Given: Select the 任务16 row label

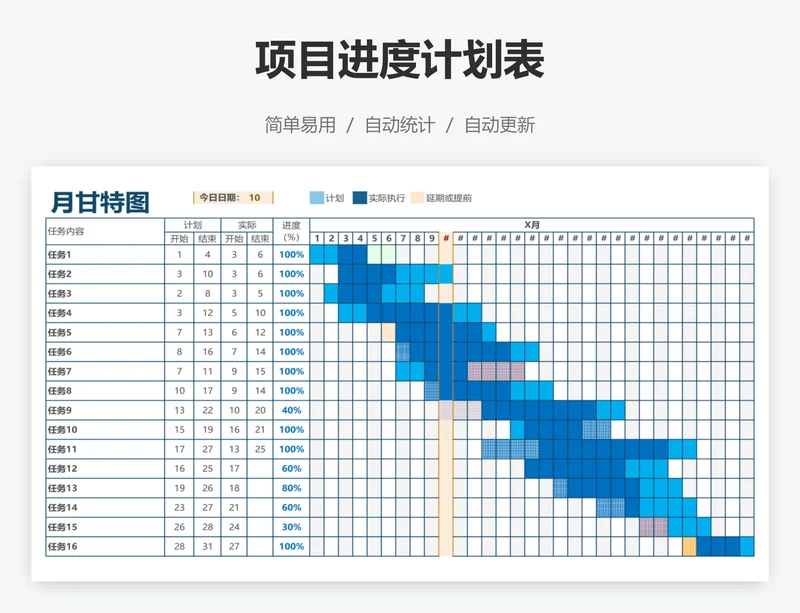Looking at the screenshot, I should 105,546.
